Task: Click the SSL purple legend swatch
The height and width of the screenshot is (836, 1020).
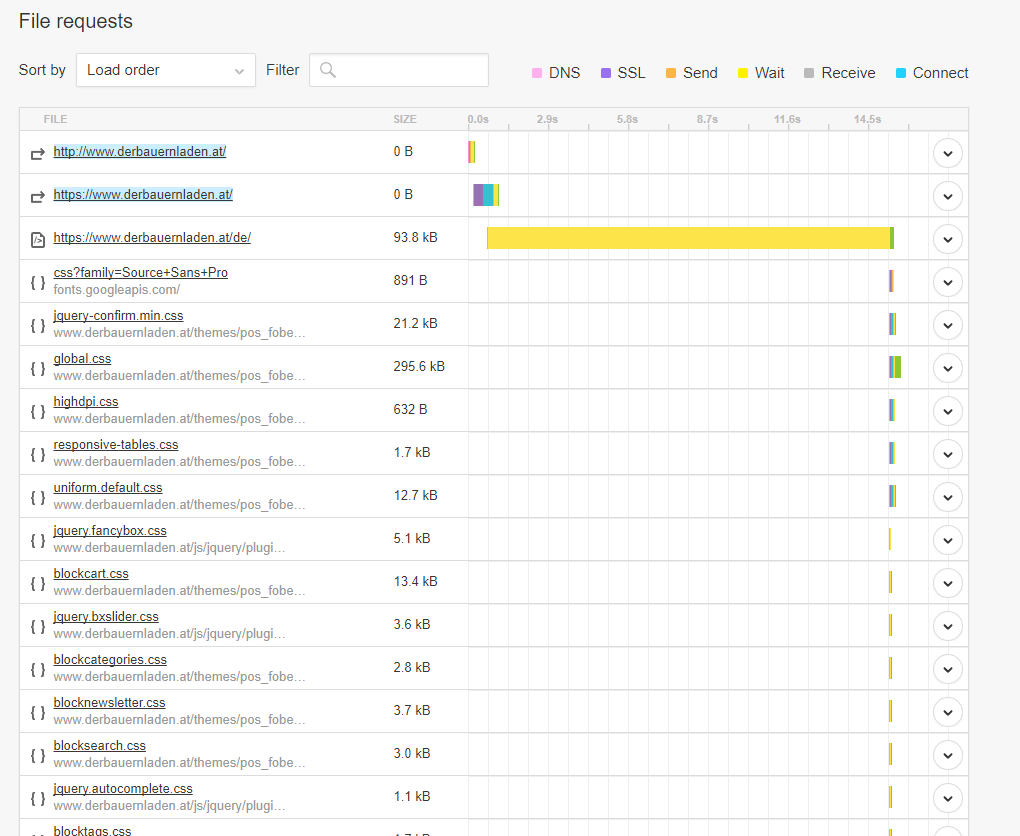Action: [606, 73]
